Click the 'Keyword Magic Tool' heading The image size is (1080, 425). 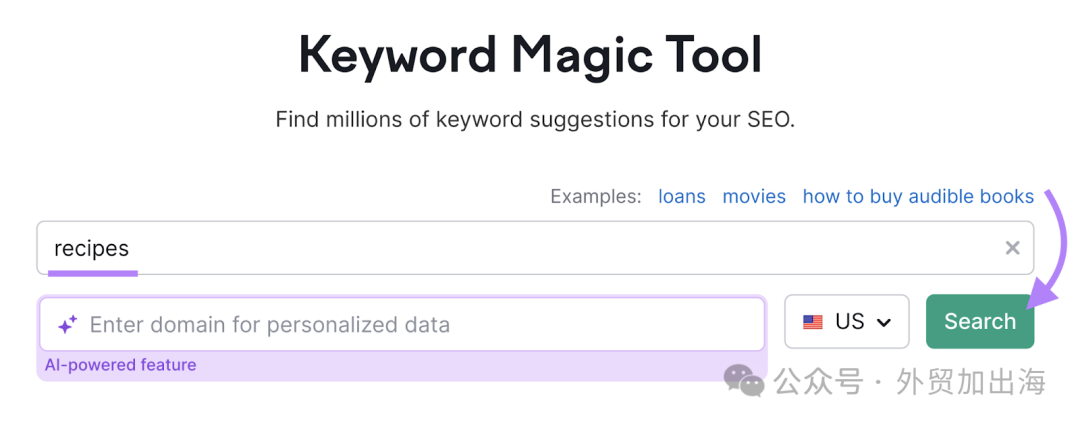tap(530, 55)
